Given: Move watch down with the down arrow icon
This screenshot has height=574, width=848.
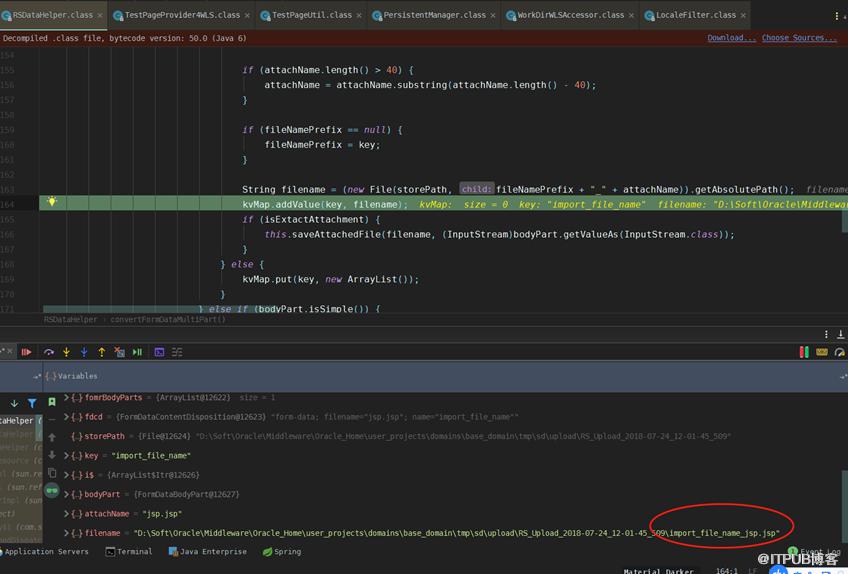Looking at the screenshot, I should [x=52, y=455].
